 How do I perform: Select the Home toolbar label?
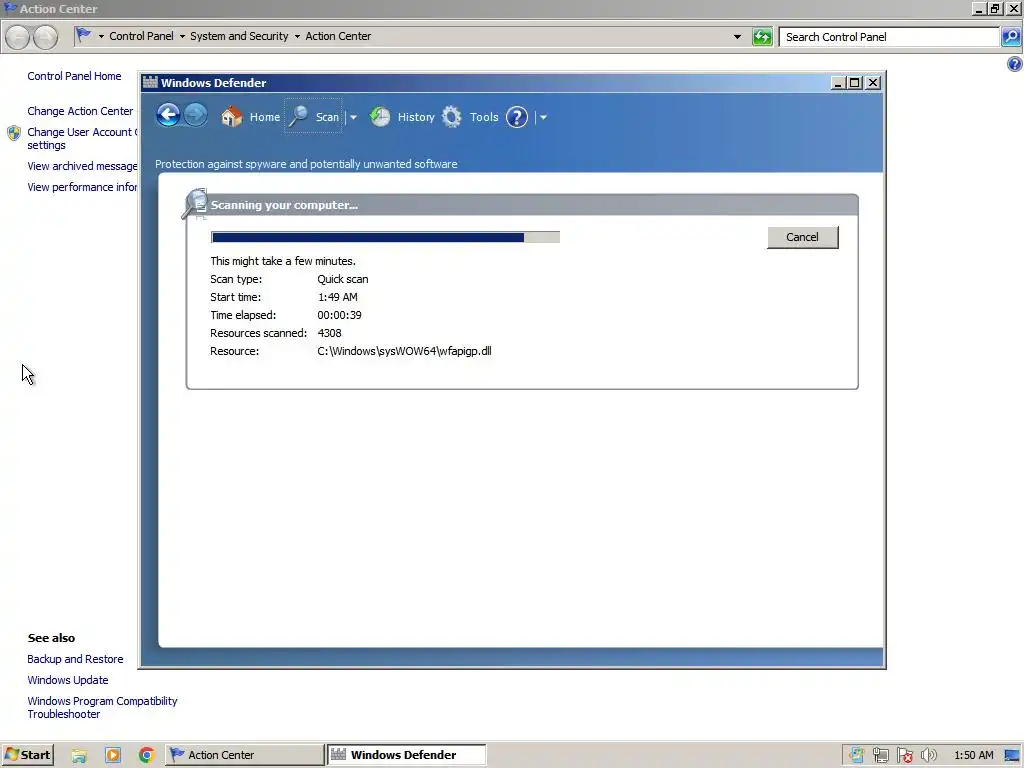tap(264, 117)
